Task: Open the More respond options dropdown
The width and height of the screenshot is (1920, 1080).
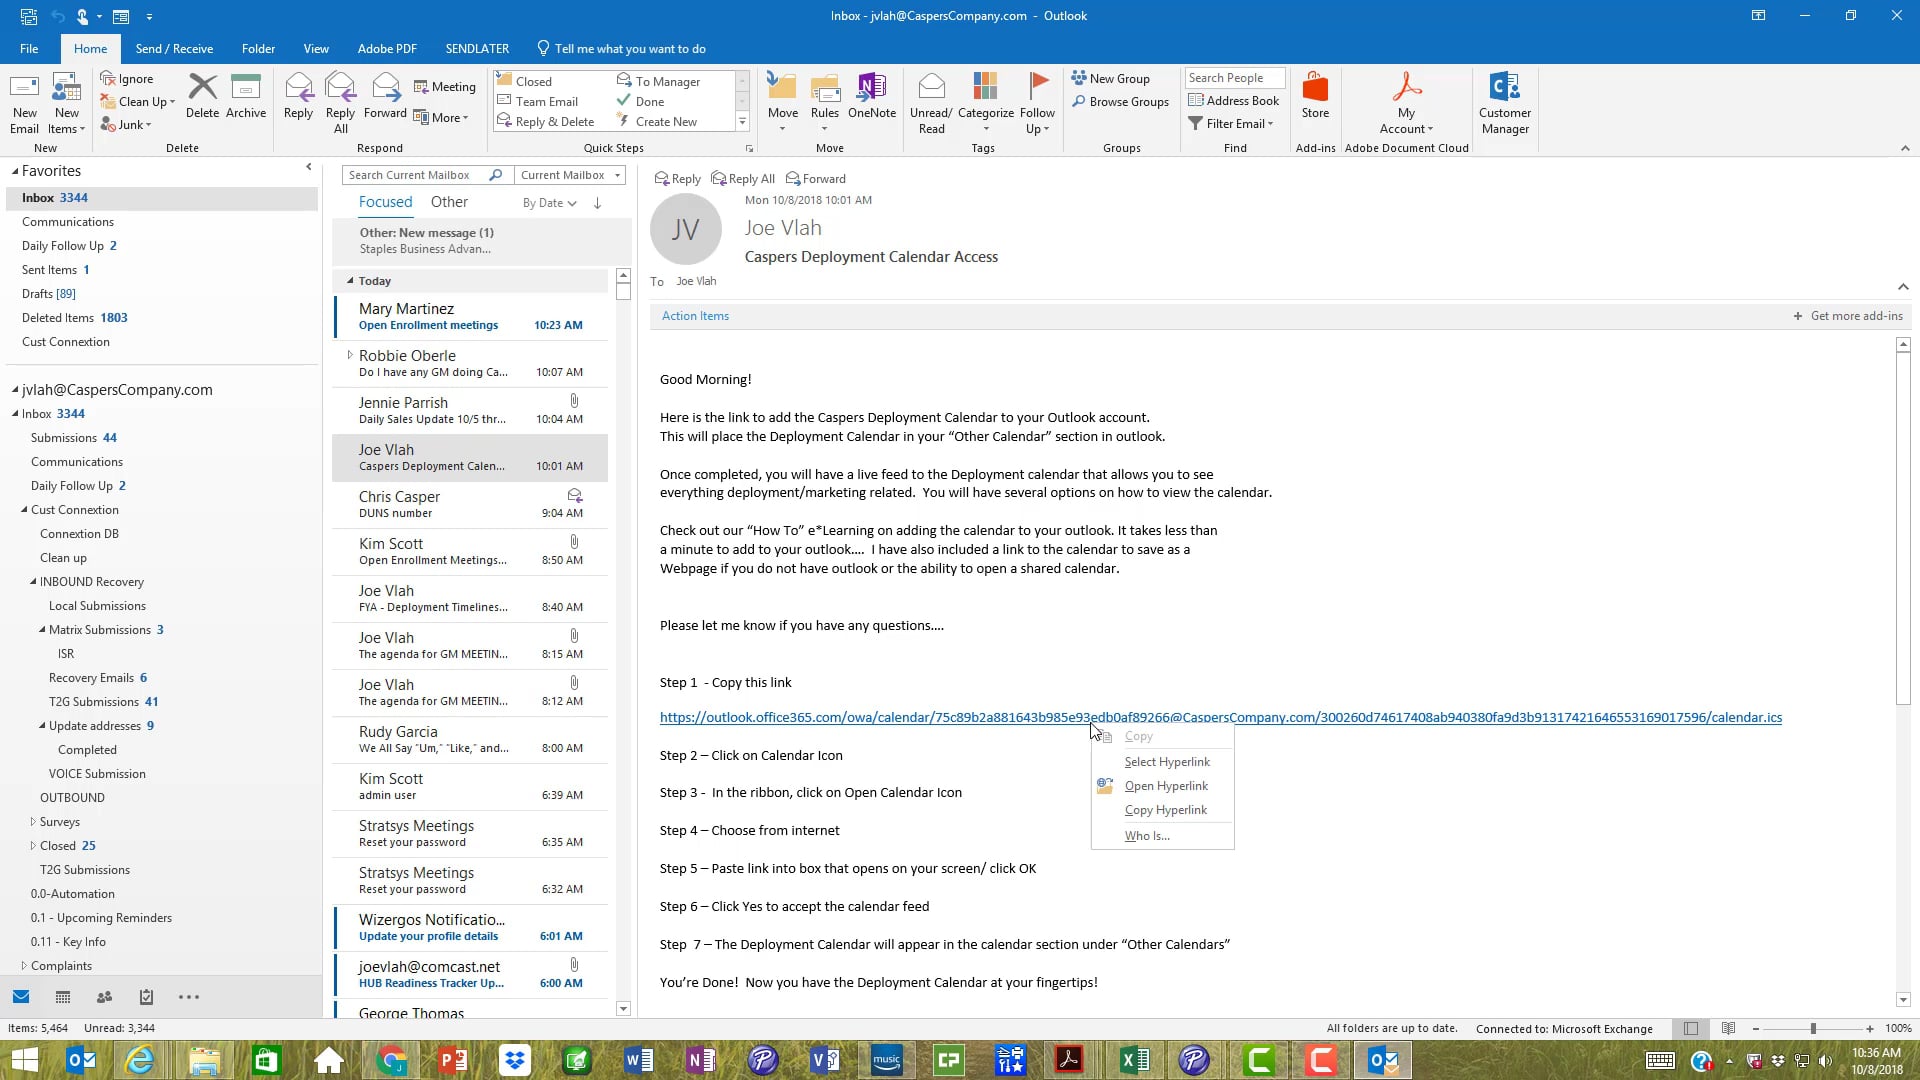Action: [x=441, y=117]
